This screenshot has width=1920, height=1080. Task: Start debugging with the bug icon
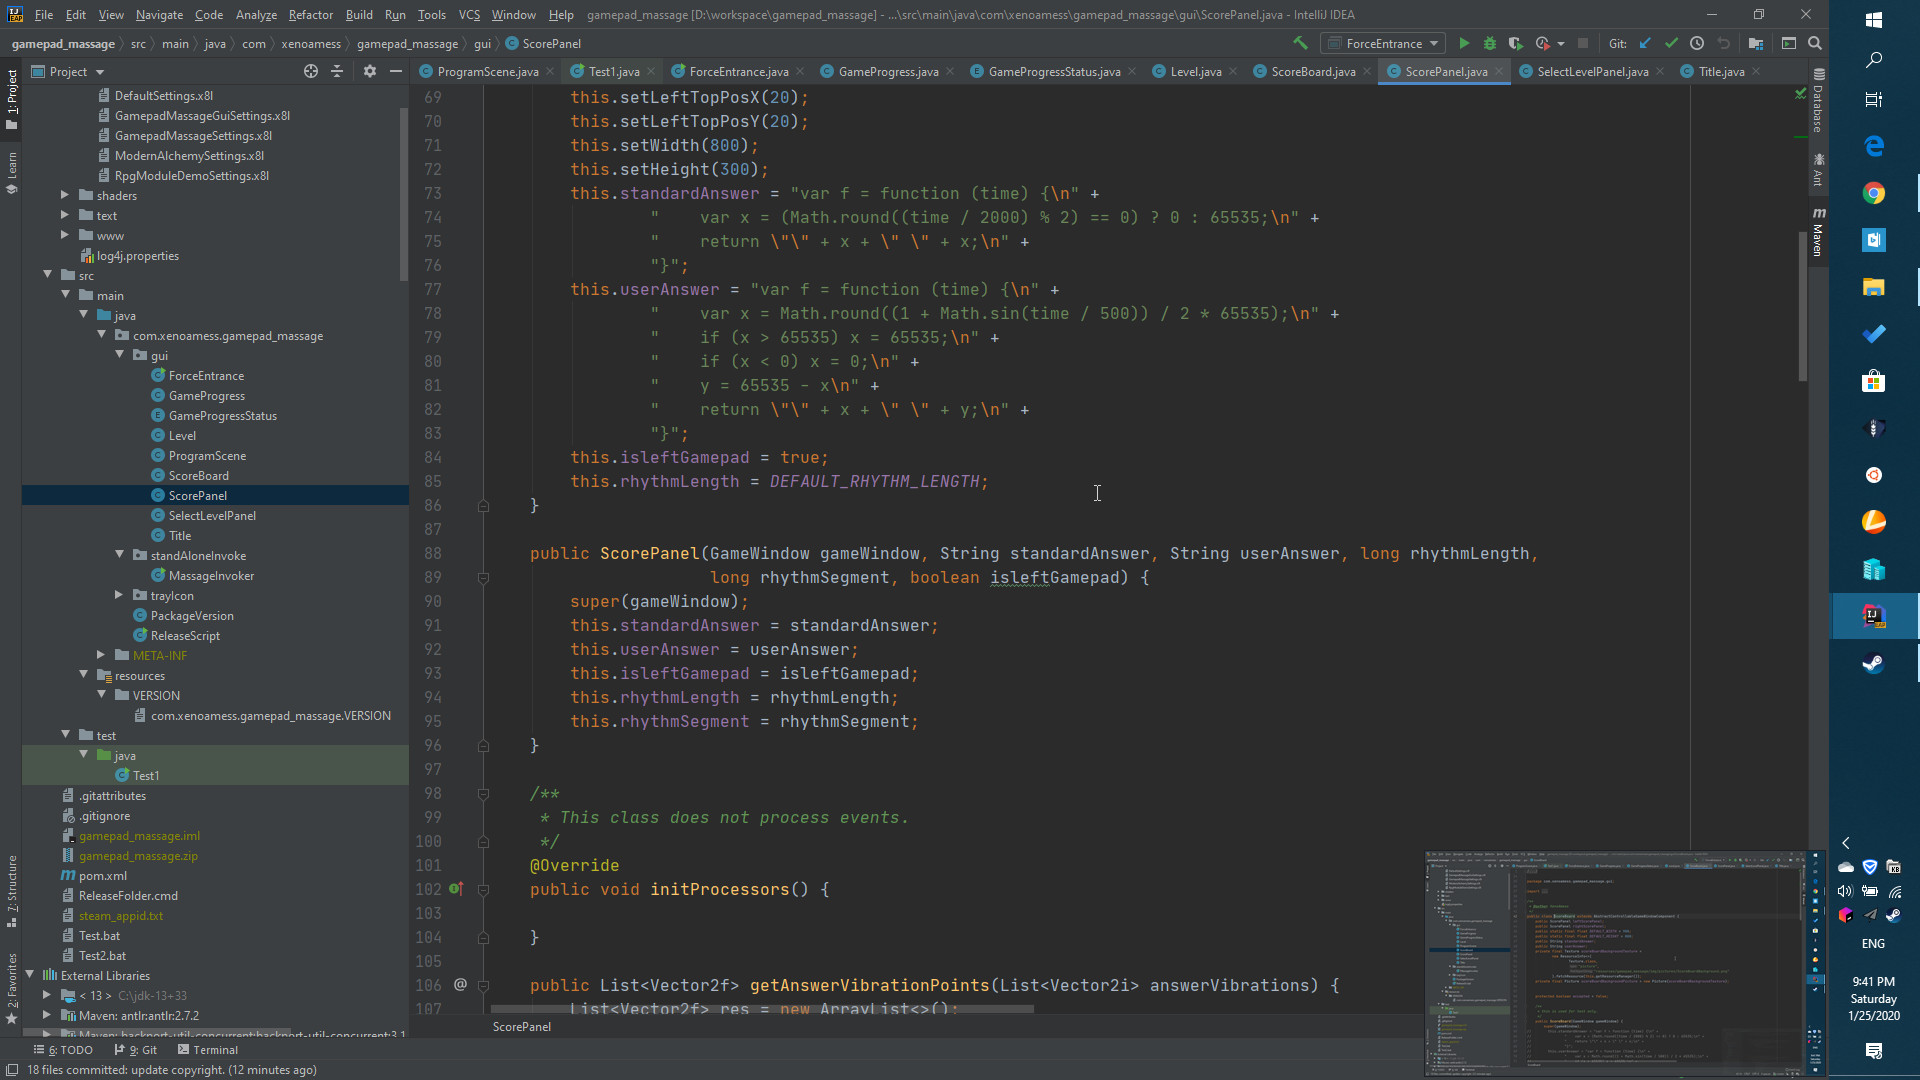tap(1490, 43)
